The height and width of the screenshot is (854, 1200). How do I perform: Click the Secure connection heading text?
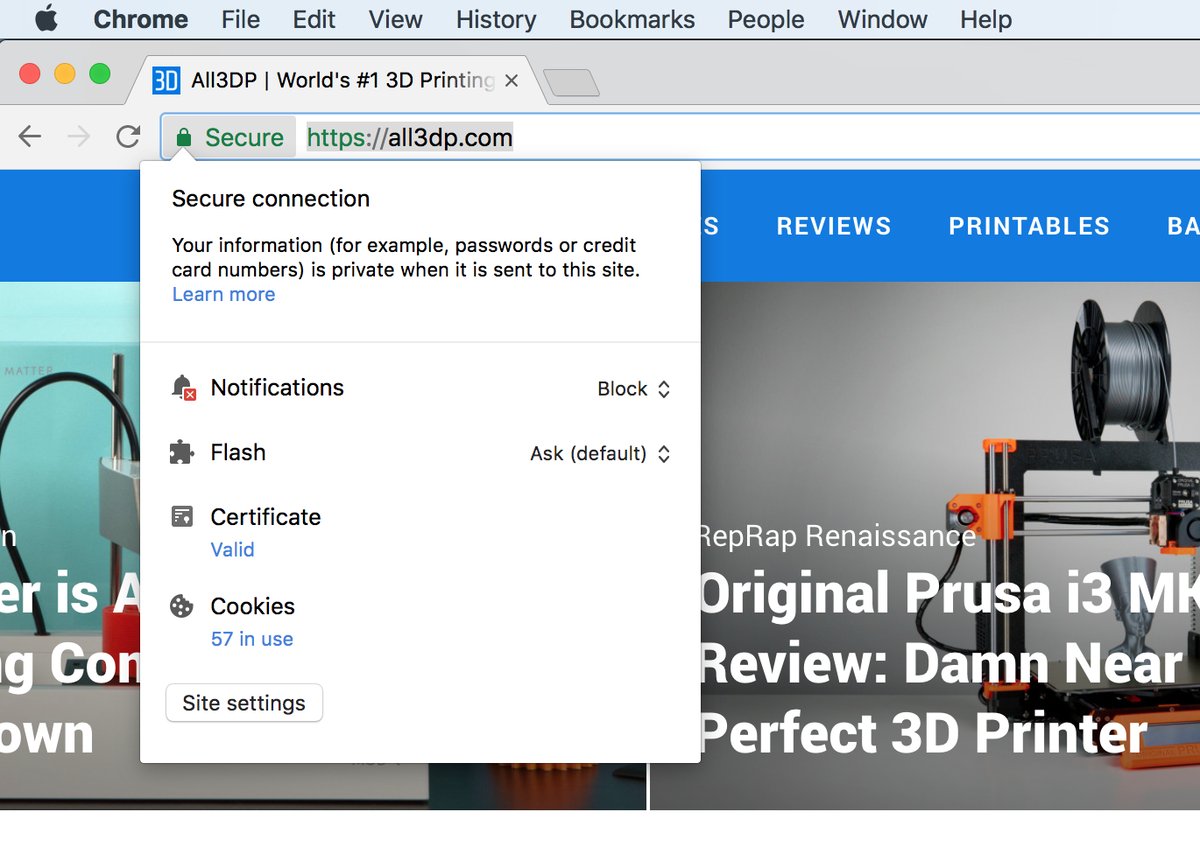point(271,198)
